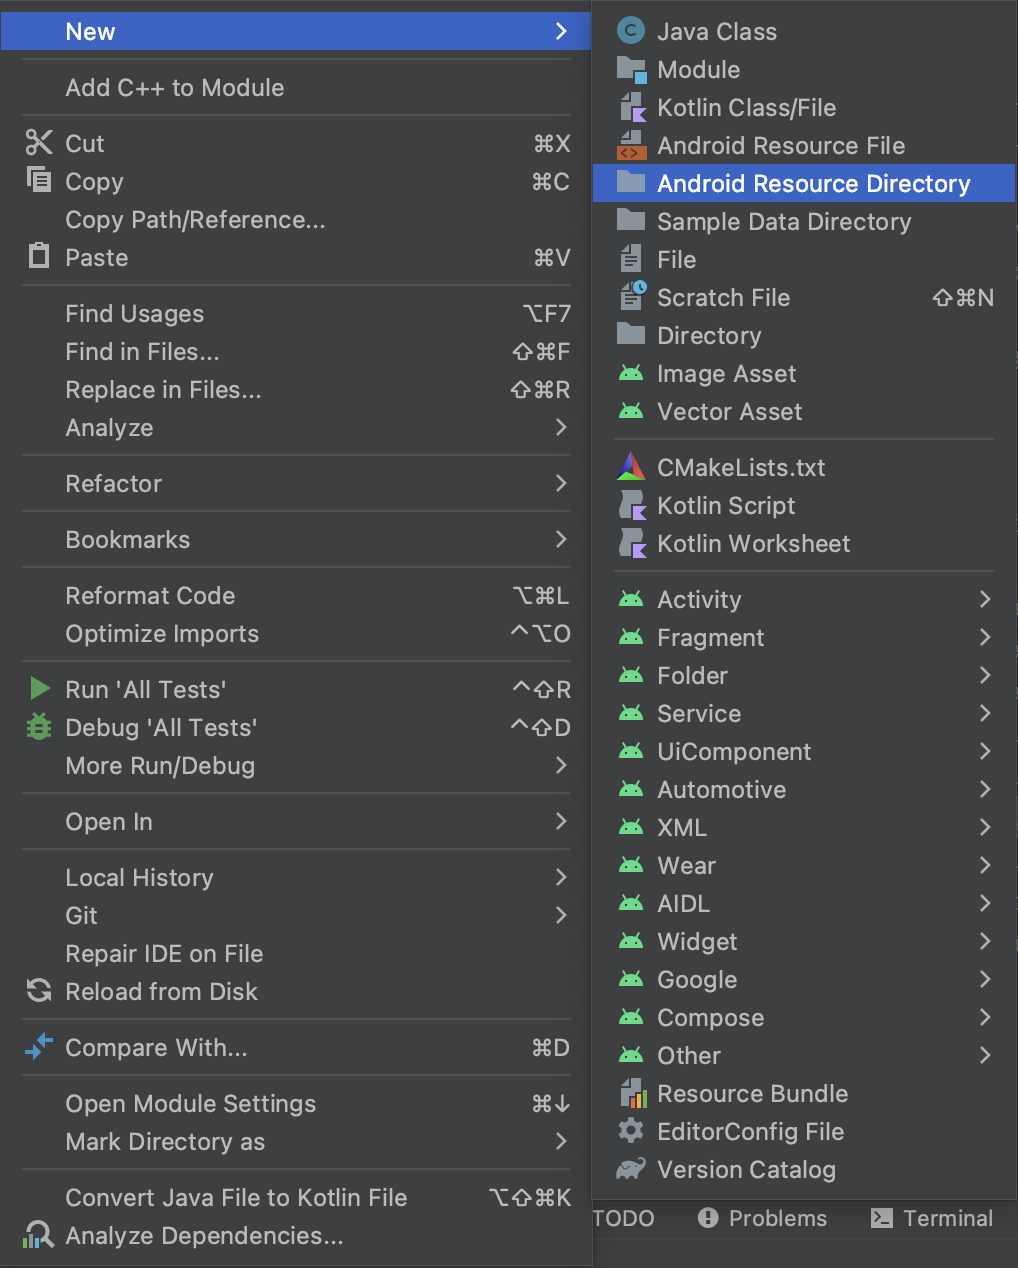Click the Reload from Disk icon

(x=39, y=991)
